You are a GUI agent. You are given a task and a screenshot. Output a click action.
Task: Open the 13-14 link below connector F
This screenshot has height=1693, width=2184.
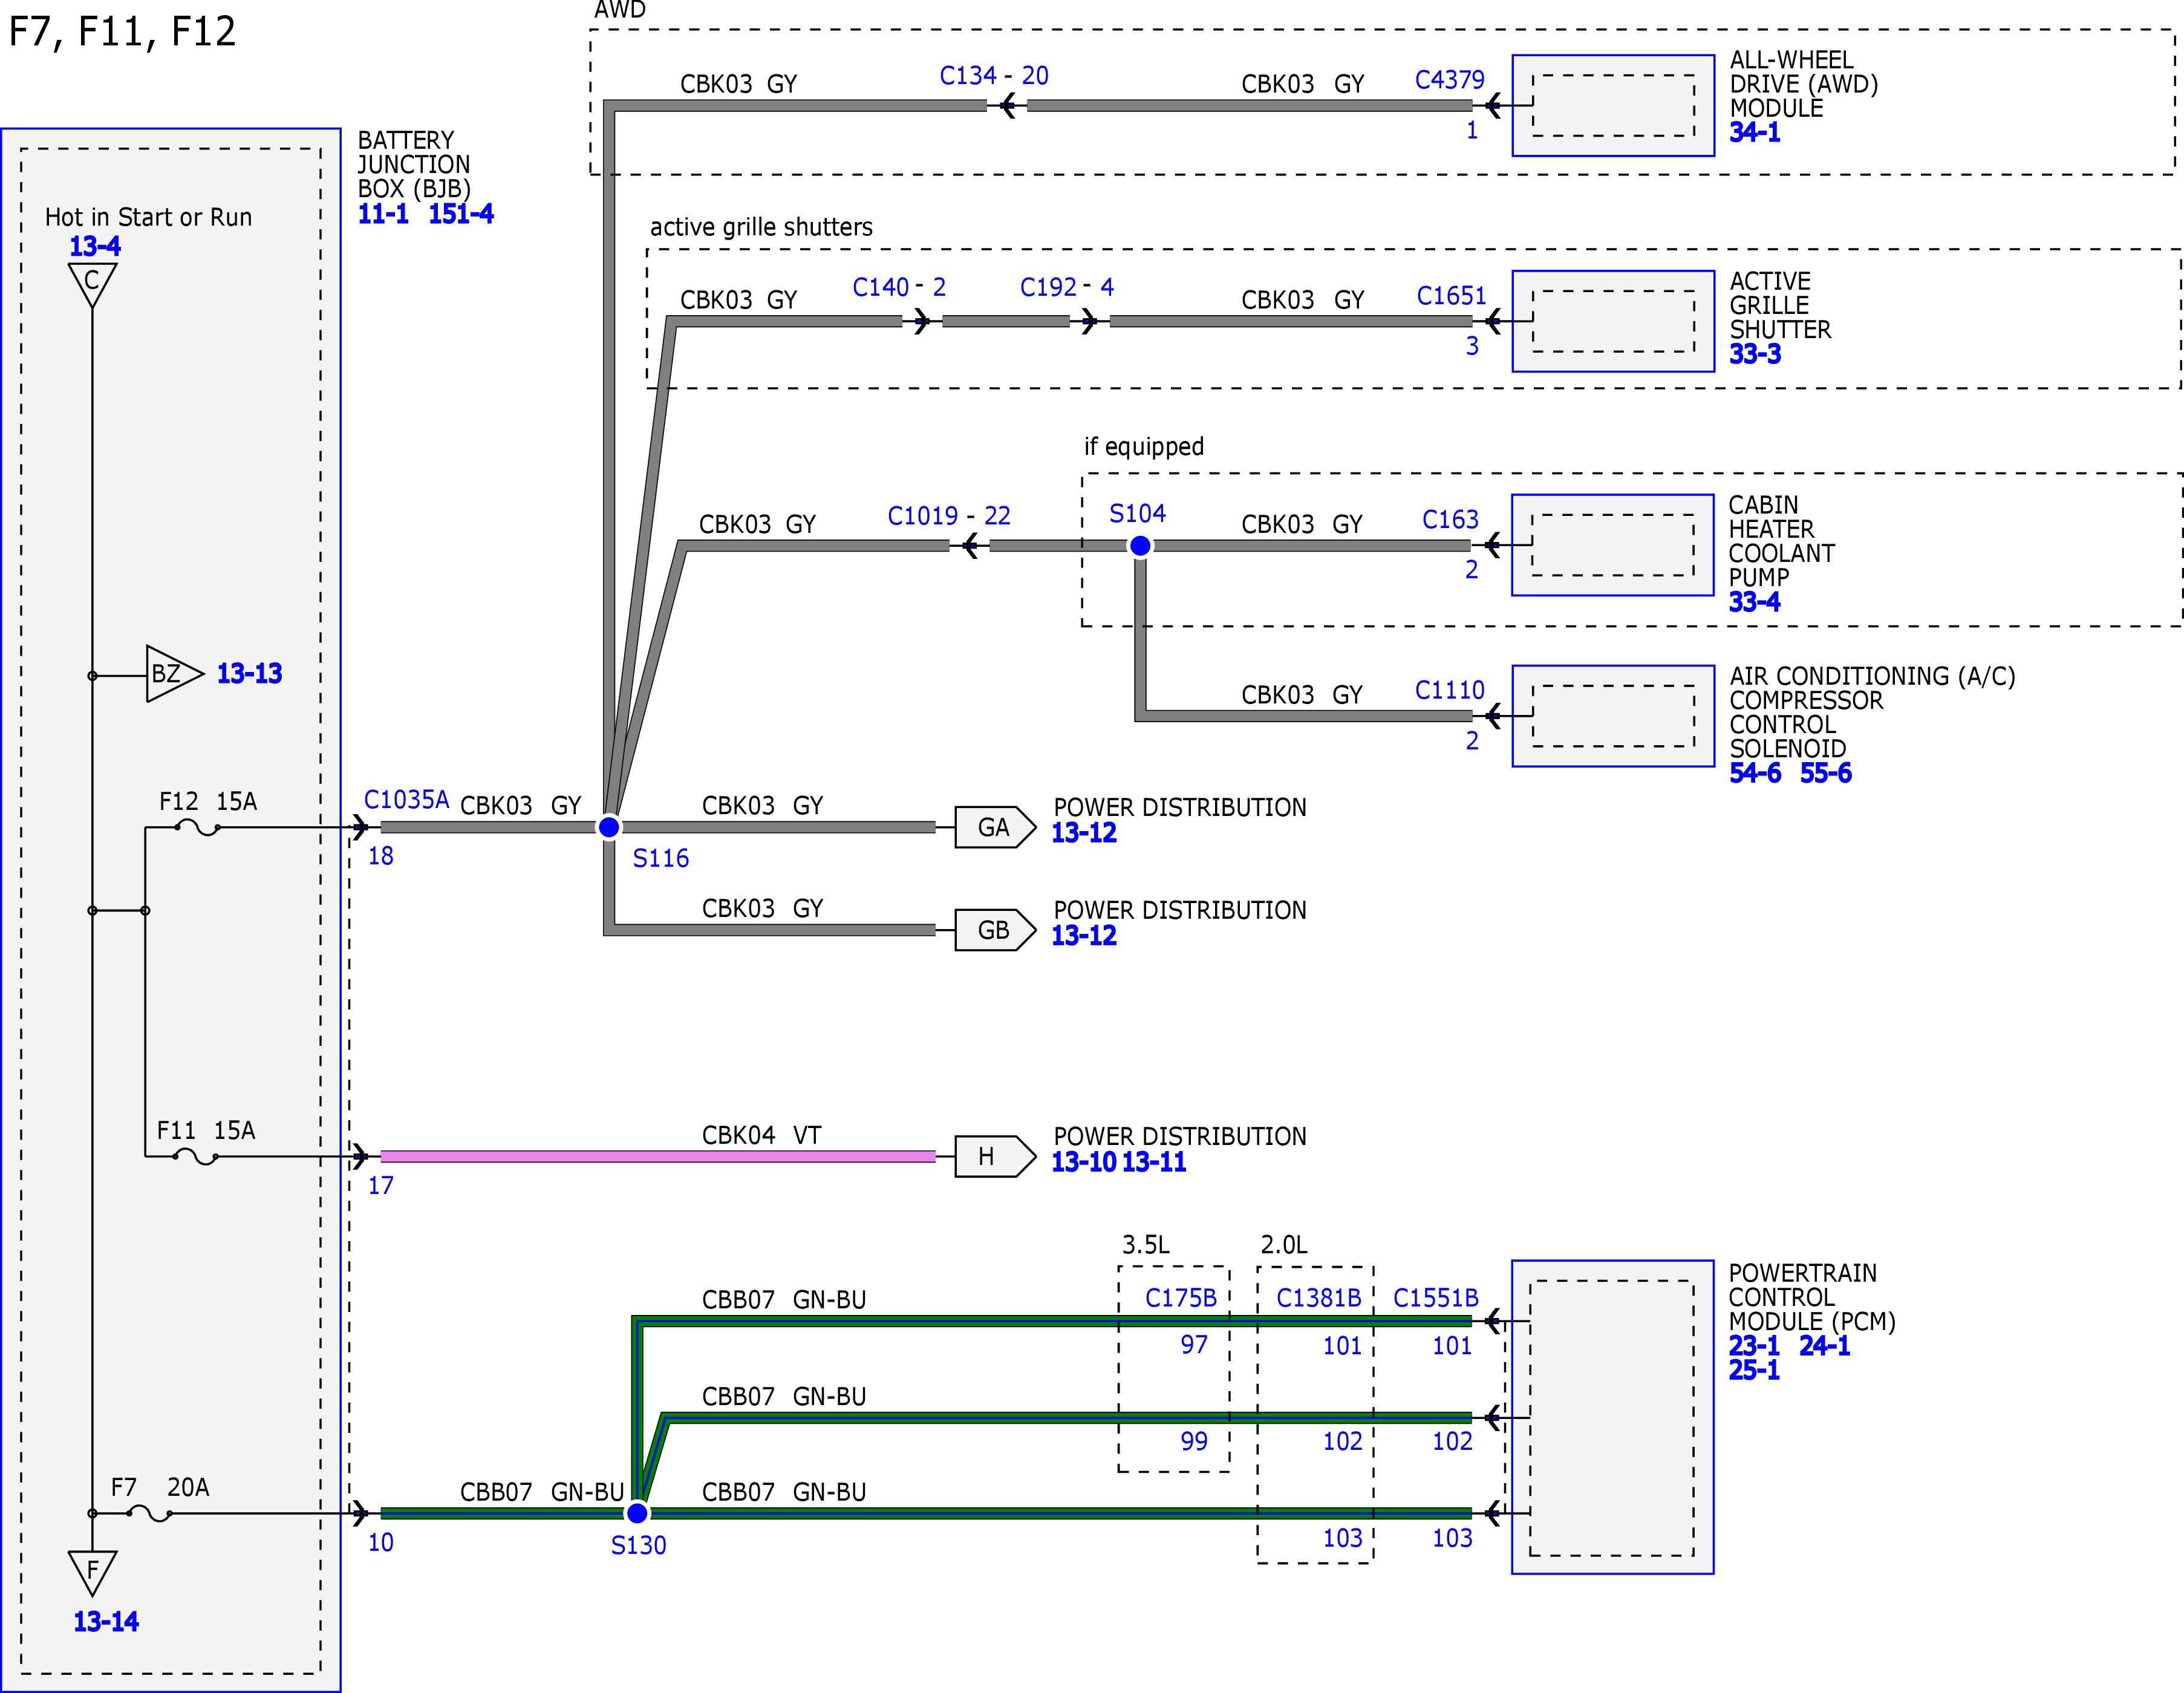pyautogui.click(x=106, y=1622)
